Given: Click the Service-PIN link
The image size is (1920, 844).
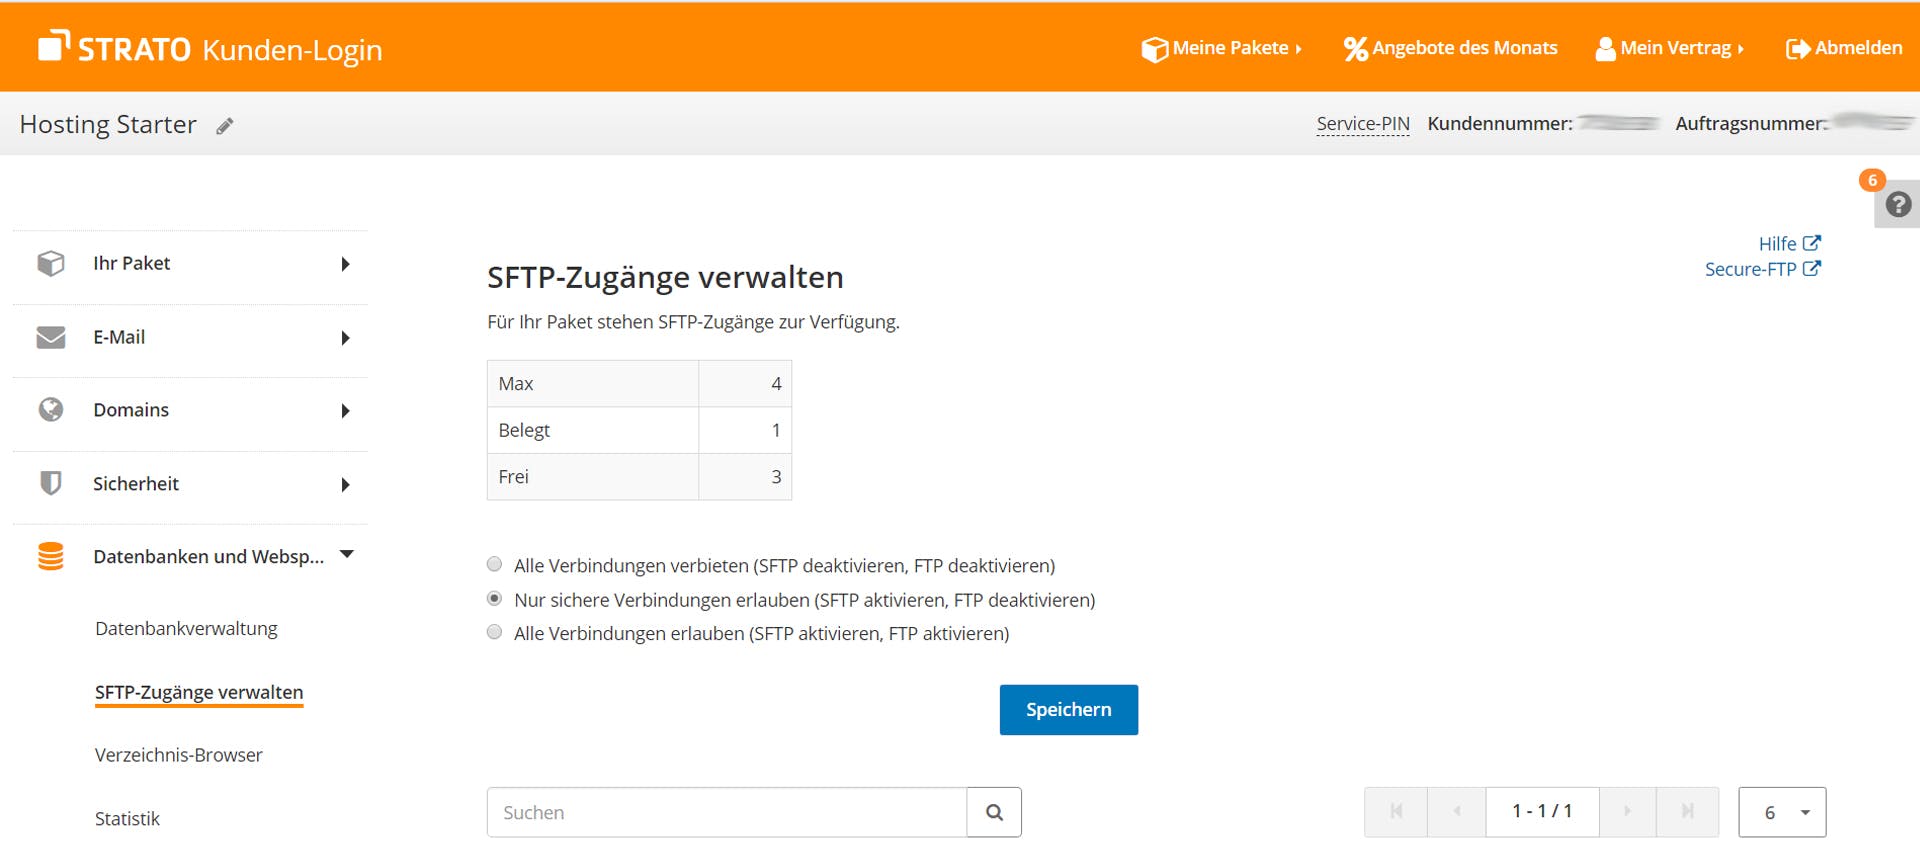Looking at the screenshot, I should (x=1363, y=124).
